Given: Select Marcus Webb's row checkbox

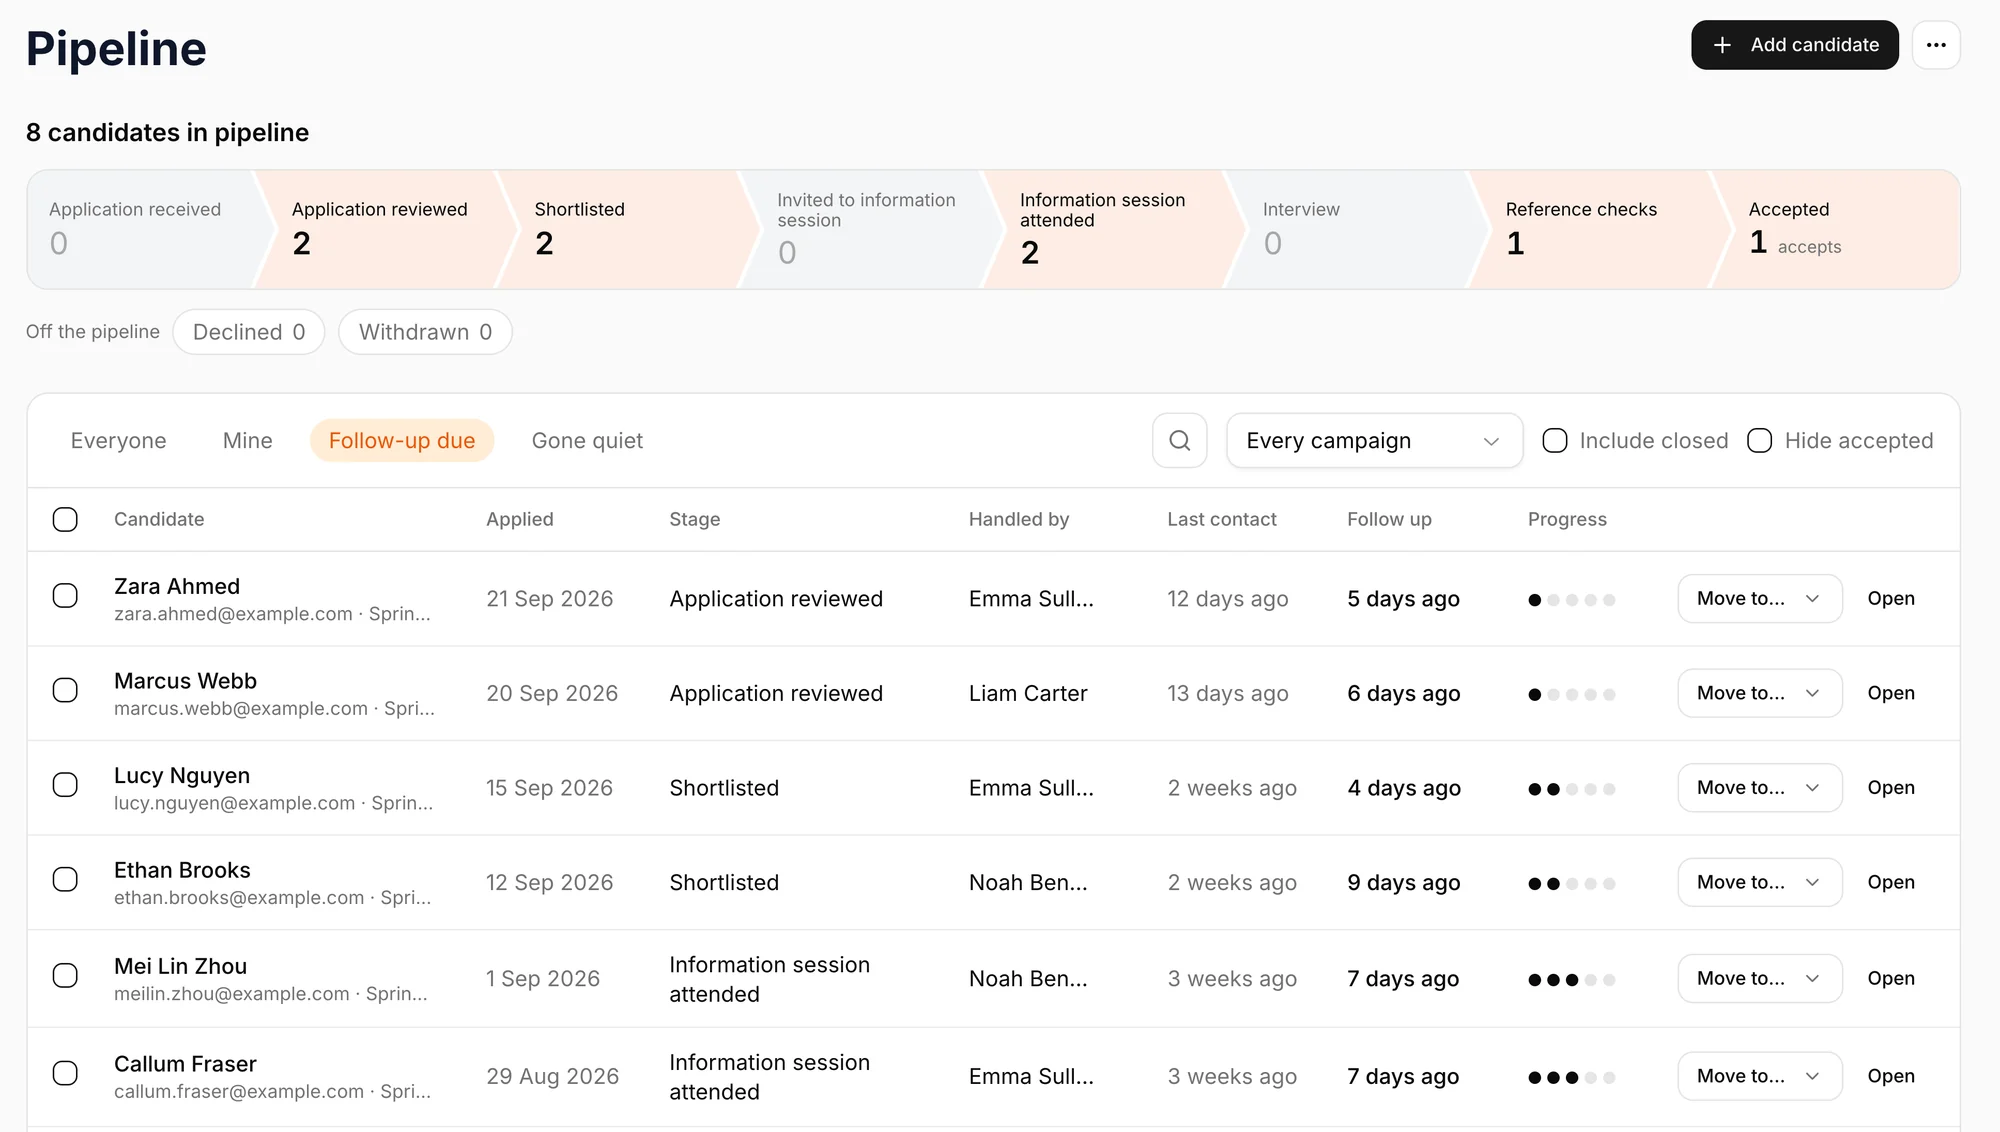Looking at the screenshot, I should click(65, 690).
